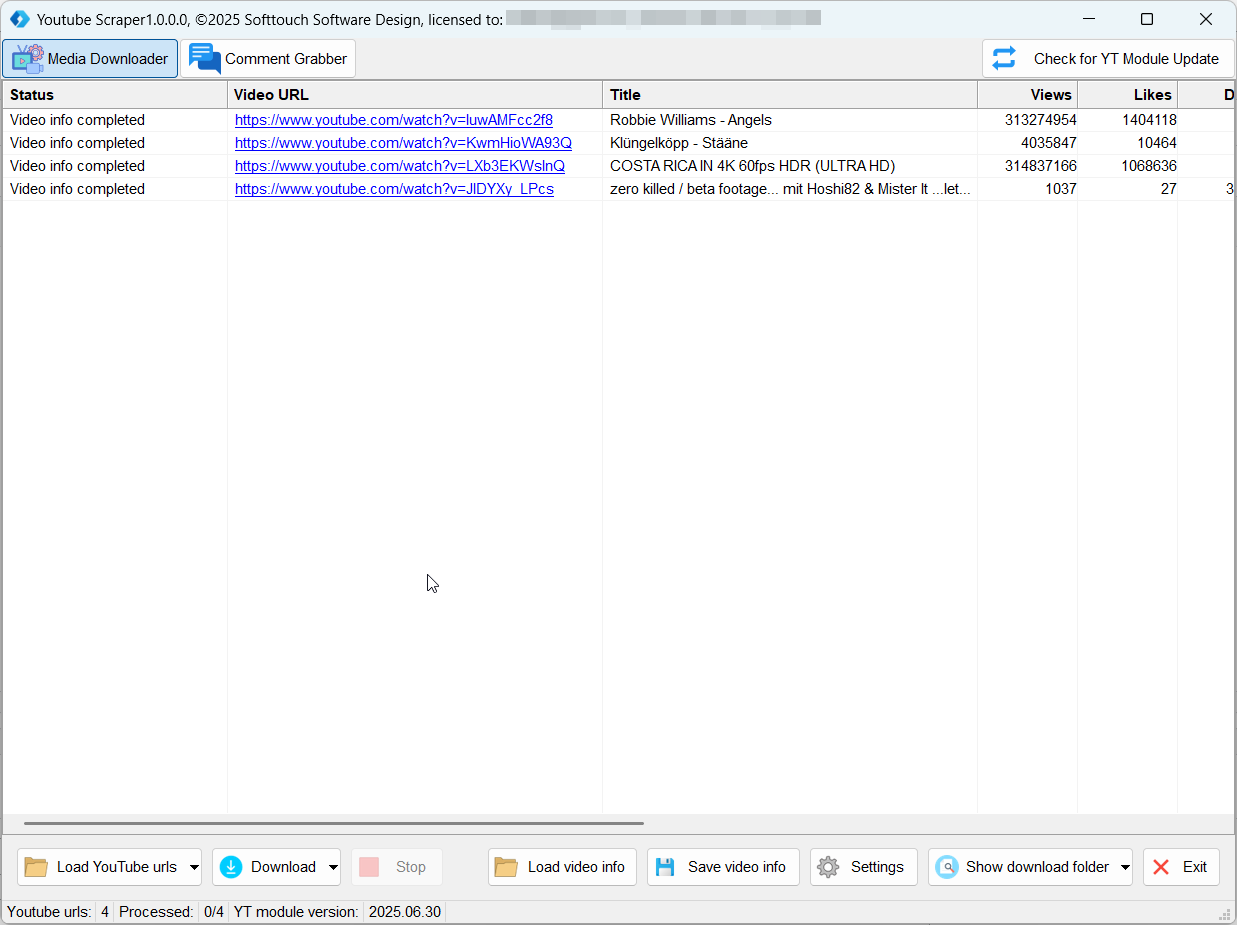
Task: Click the Load video info folder icon
Action: (x=506, y=867)
